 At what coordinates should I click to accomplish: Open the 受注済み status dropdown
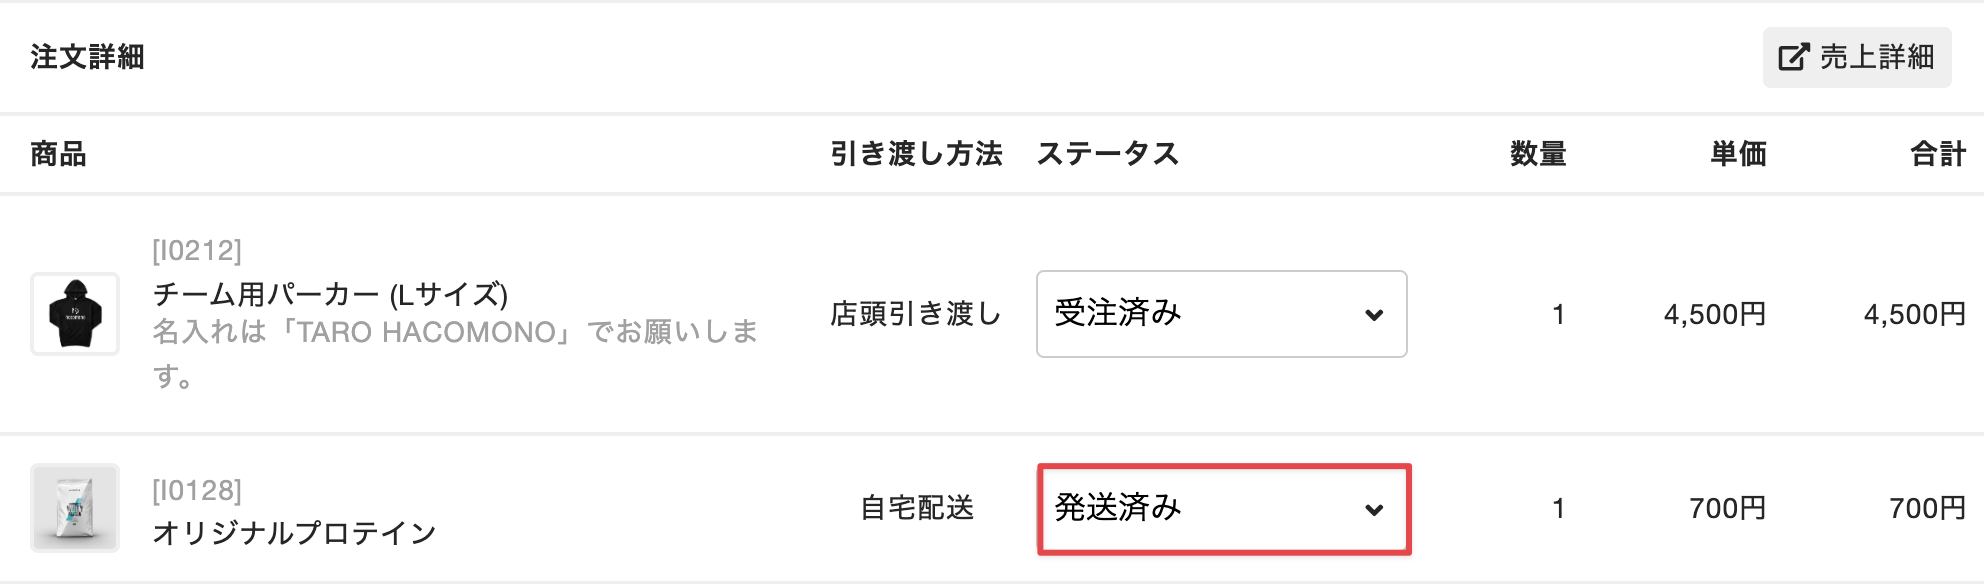coord(1220,314)
